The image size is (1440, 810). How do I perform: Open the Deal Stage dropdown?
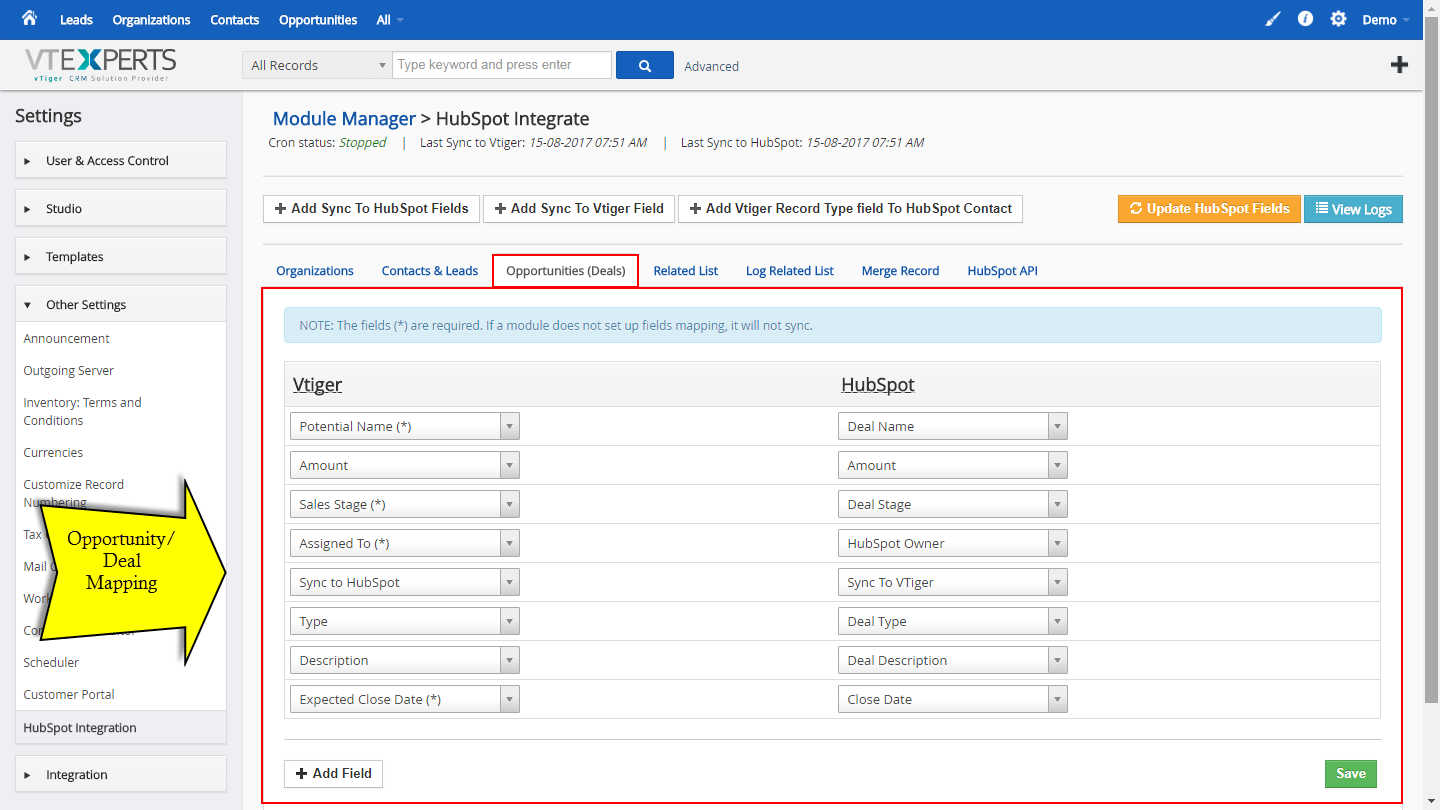click(953, 504)
